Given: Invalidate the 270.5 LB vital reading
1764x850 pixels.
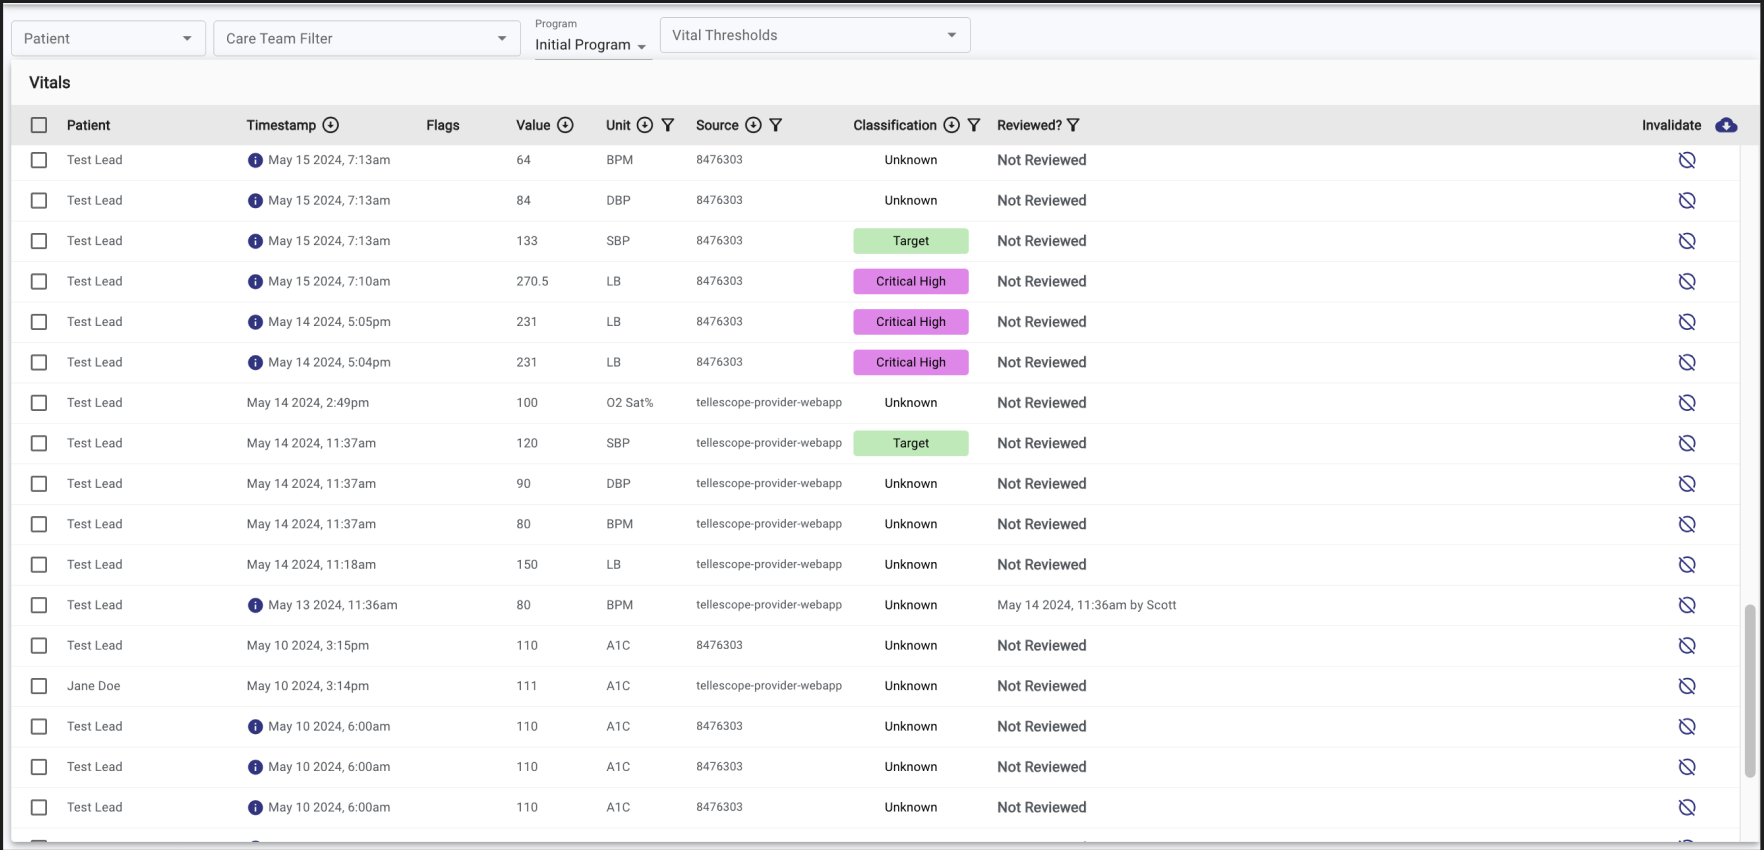Looking at the screenshot, I should click(x=1687, y=281).
